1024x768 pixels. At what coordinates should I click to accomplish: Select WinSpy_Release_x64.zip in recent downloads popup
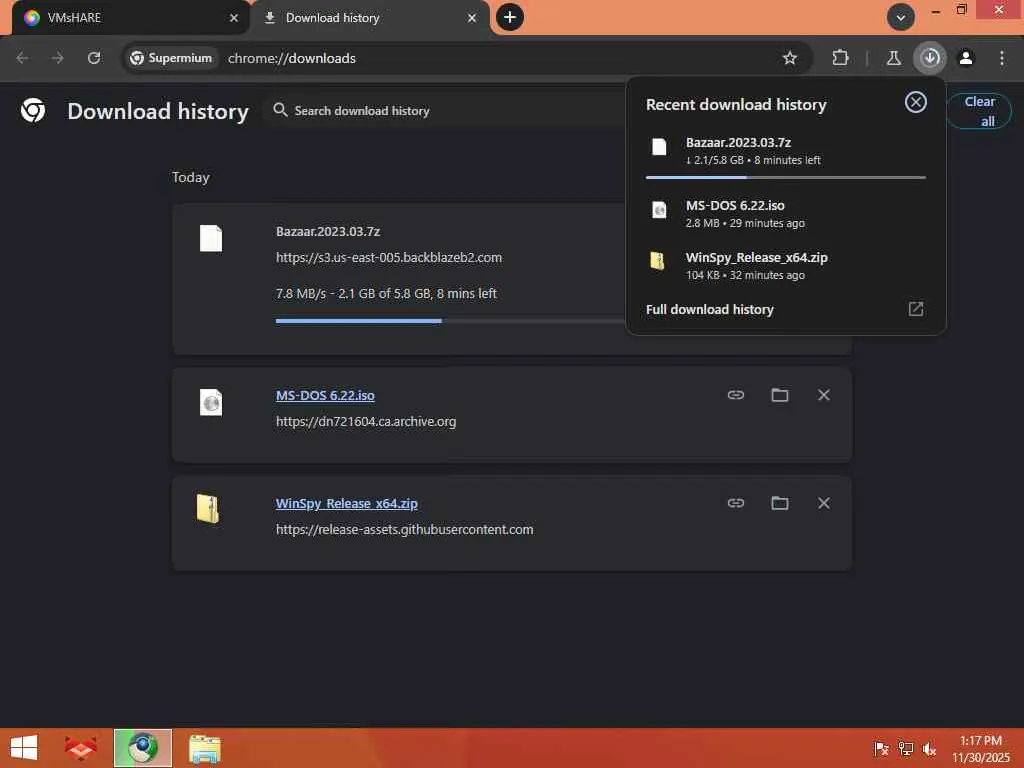pyautogui.click(x=786, y=265)
